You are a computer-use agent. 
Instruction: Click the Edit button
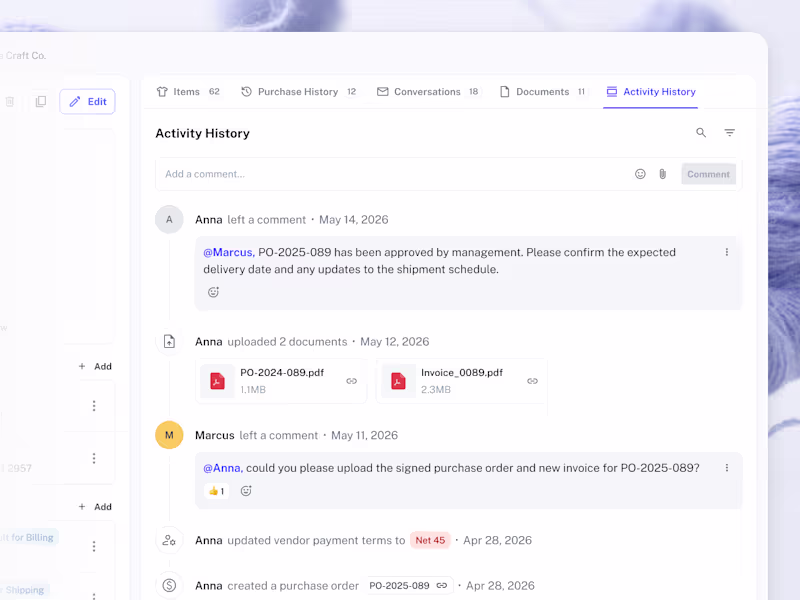coord(87,102)
